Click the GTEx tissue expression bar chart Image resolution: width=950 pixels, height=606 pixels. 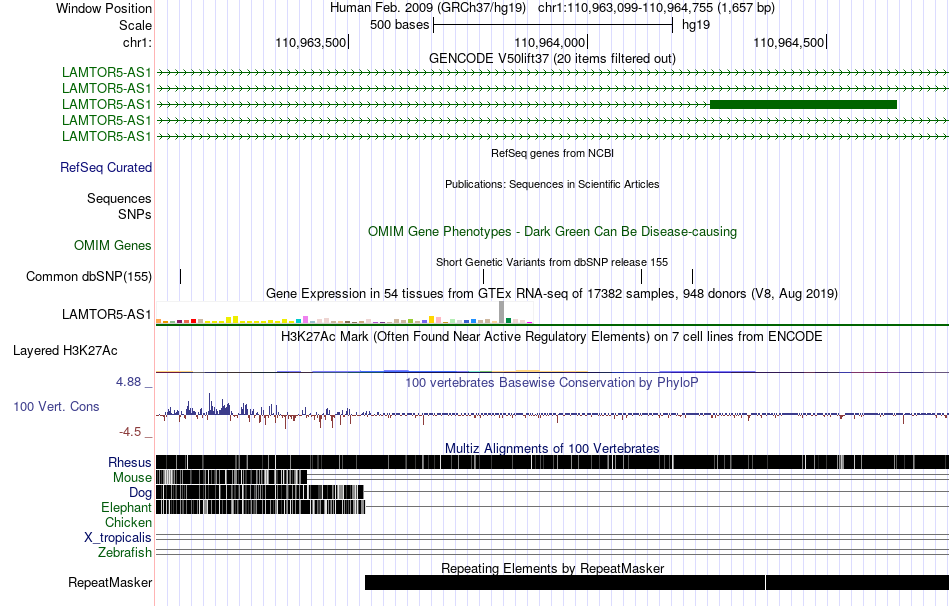pos(344,313)
